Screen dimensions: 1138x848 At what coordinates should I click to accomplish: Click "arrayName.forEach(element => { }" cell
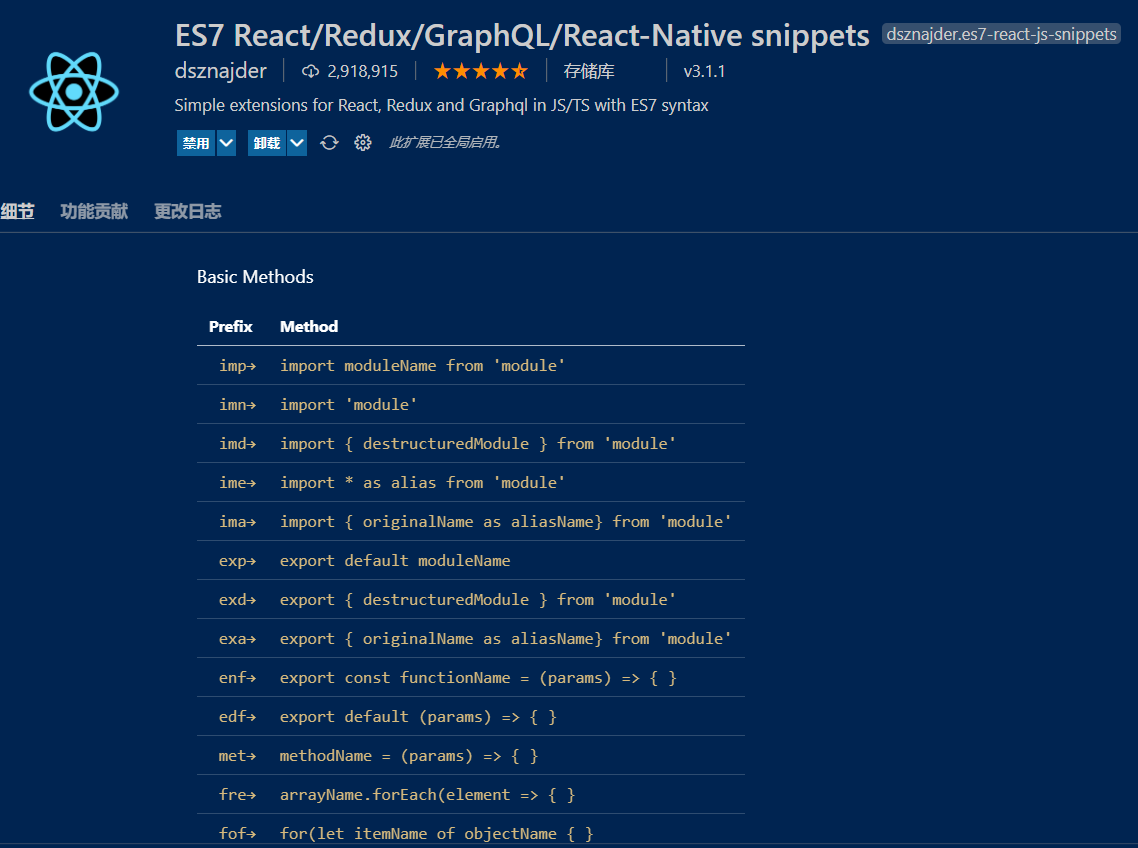tap(428, 795)
